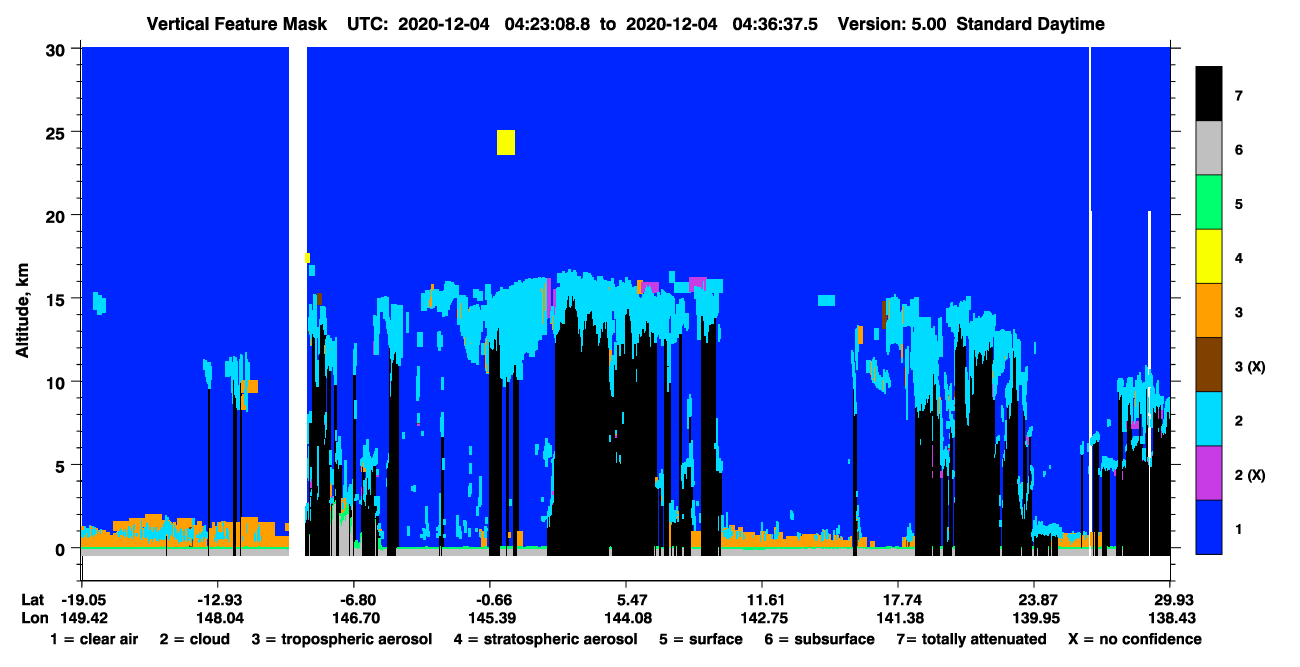Click 'Version: 5.00' in the title
The width and height of the screenshot is (1300, 667).
tap(892, 24)
